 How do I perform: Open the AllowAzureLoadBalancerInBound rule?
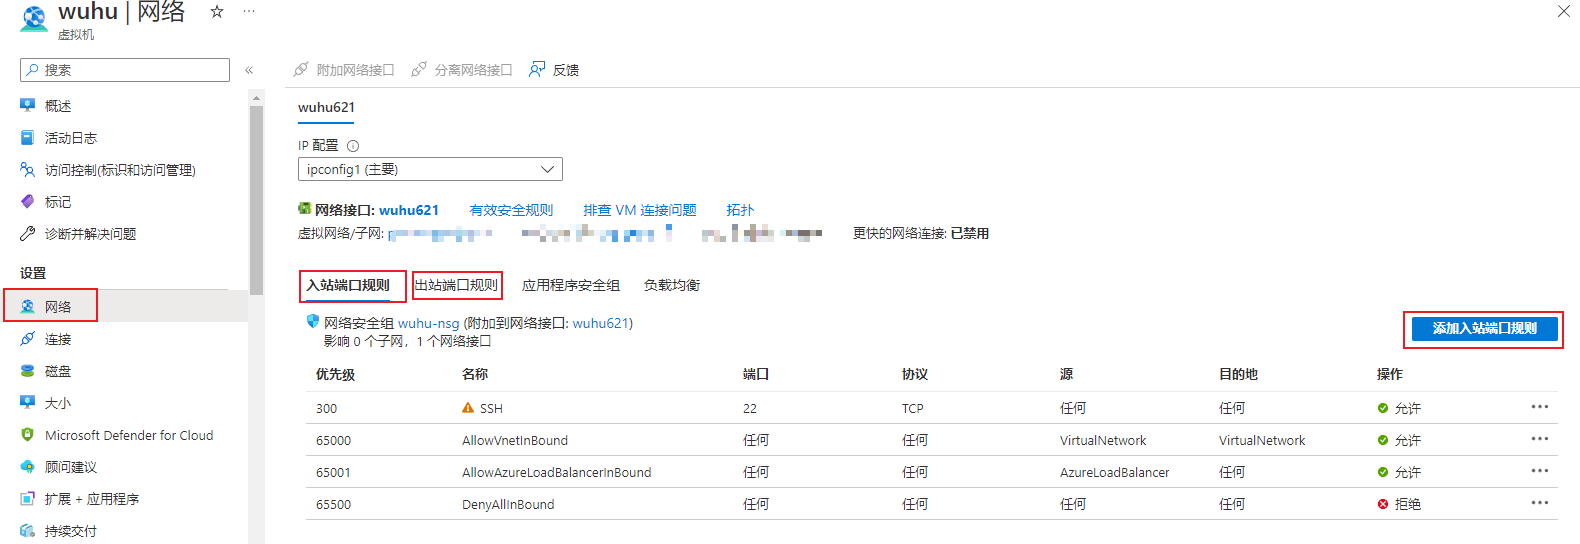(x=556, y=472)
